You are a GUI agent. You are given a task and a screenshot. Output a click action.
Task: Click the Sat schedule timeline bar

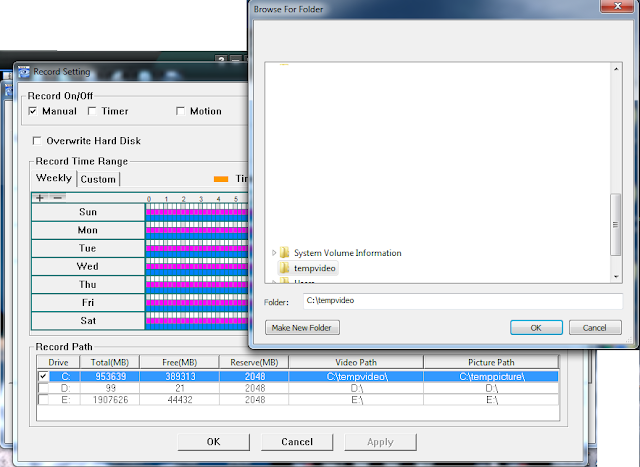[197, 321]
